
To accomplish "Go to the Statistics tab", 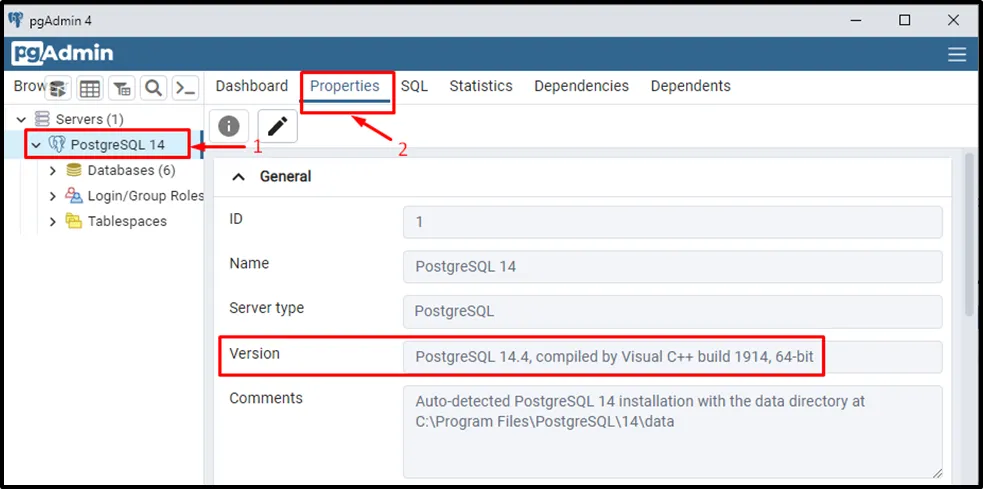I will click(480, 86).
